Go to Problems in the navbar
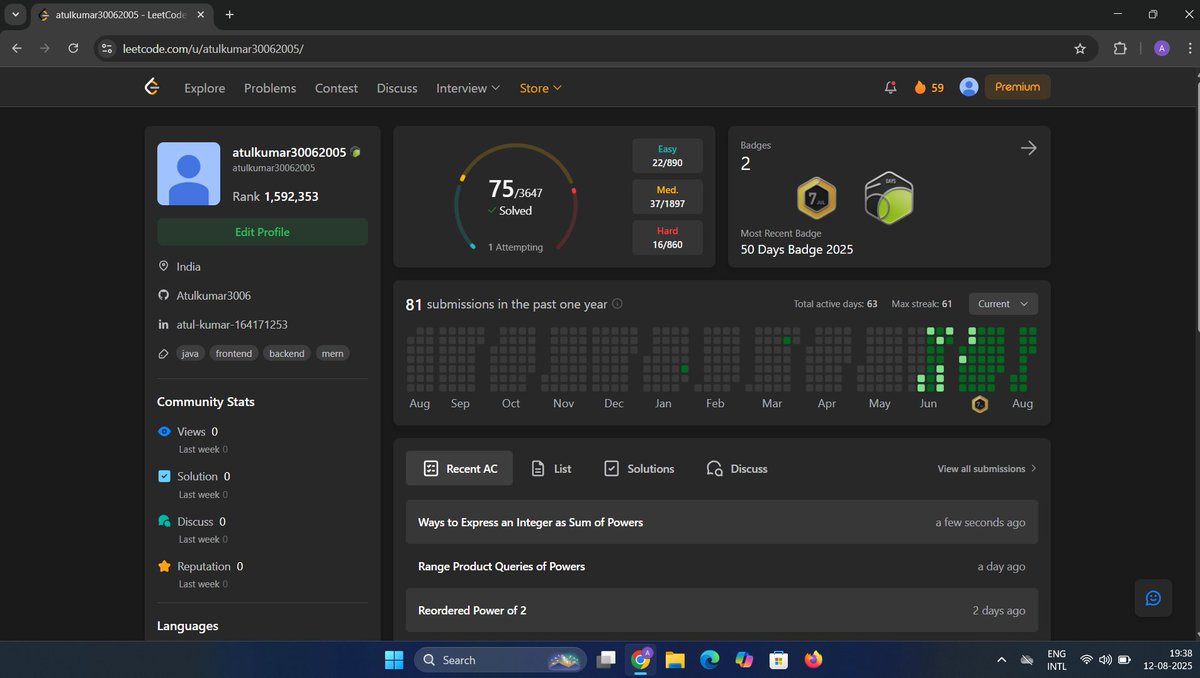Screen dimensions: 1200x678 coord(270,88)
